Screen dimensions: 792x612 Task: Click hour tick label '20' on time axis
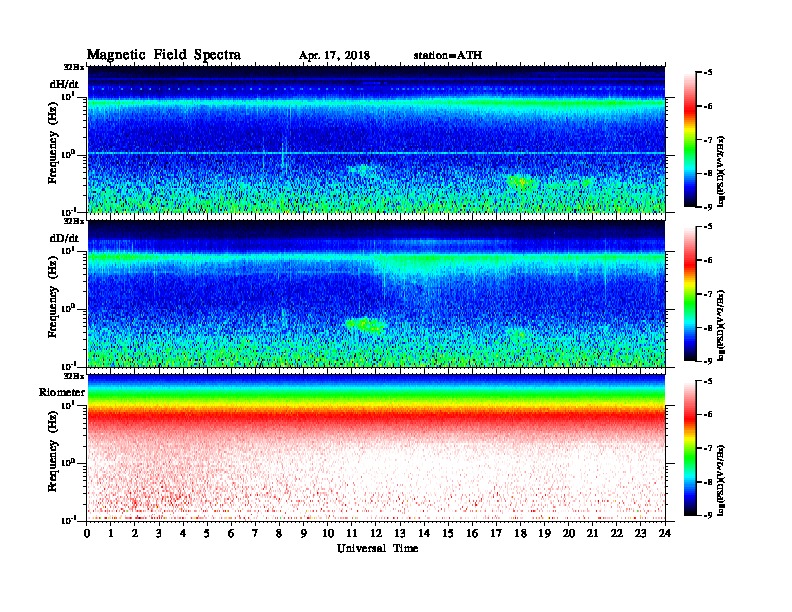(569, 533)
